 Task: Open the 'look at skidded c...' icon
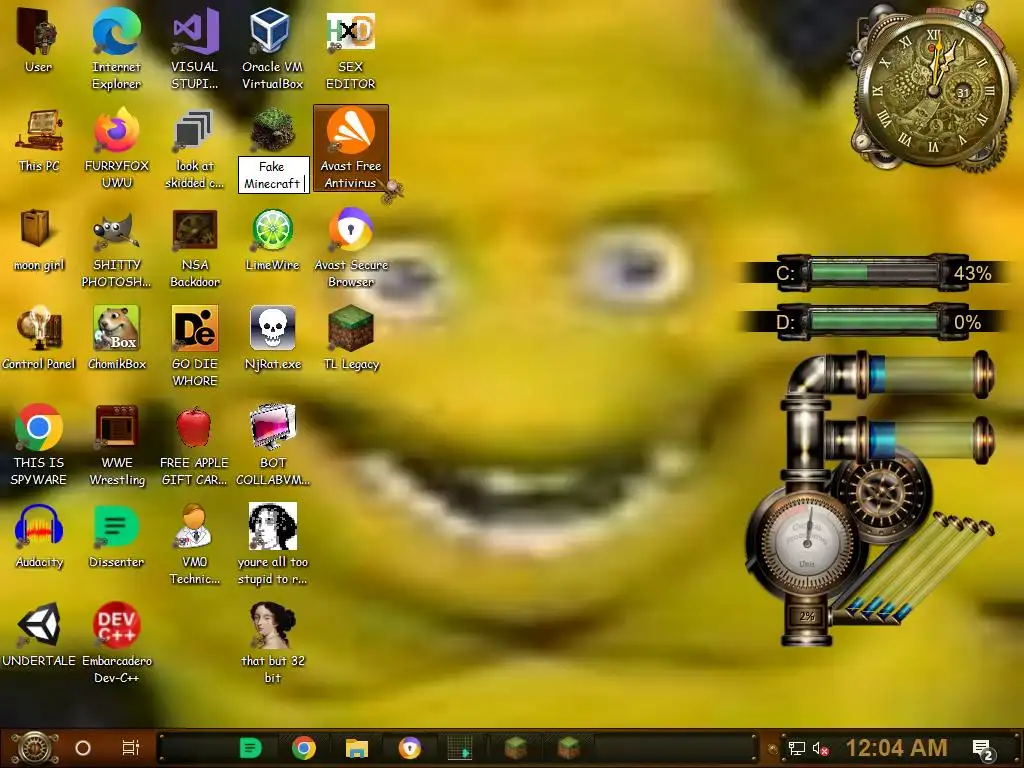pyautogui.click(x=194, y=131)
